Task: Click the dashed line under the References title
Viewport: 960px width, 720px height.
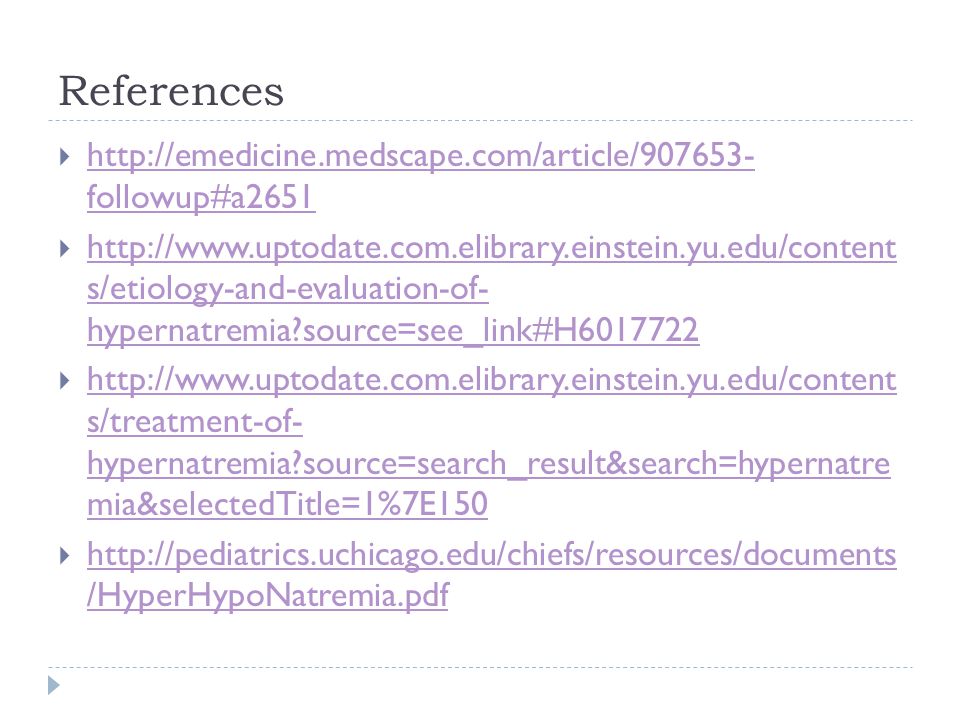Action: click(x=480, y=121)
